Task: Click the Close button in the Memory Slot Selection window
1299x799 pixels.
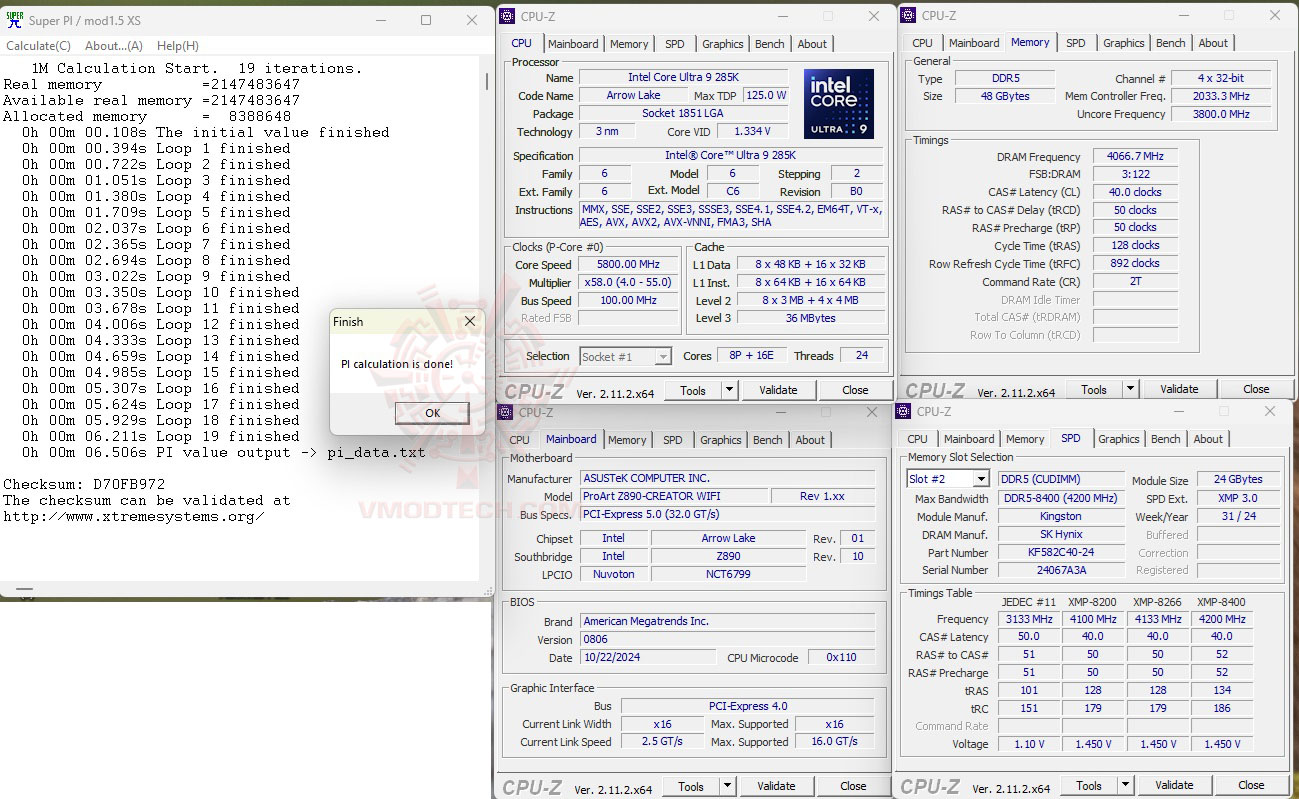Action: [1251, 785]
